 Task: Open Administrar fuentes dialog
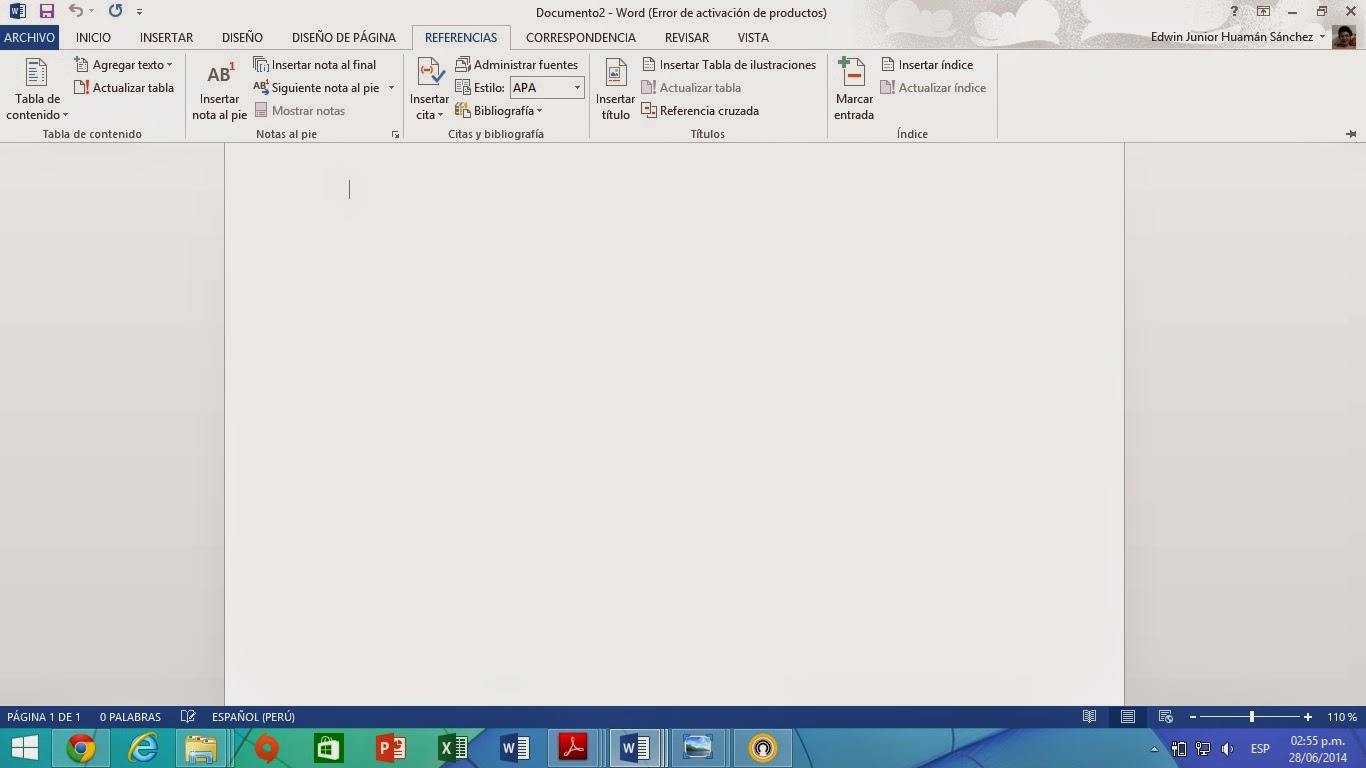click(x=518, y=64)
